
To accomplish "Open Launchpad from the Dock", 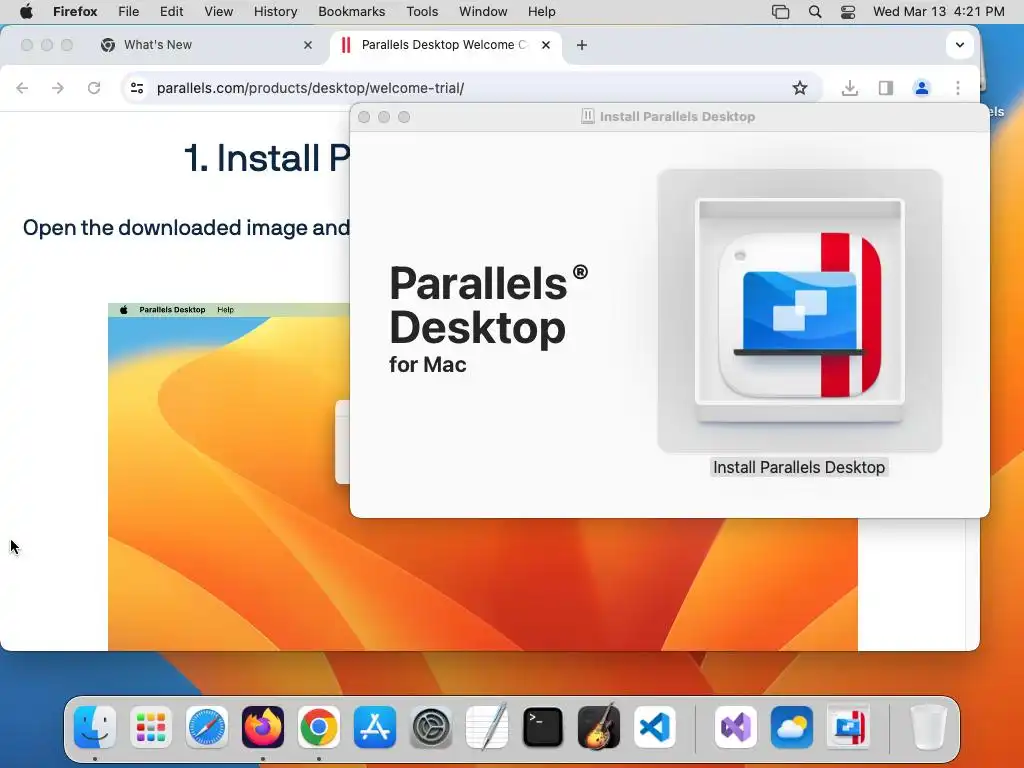I will [151, 727].
